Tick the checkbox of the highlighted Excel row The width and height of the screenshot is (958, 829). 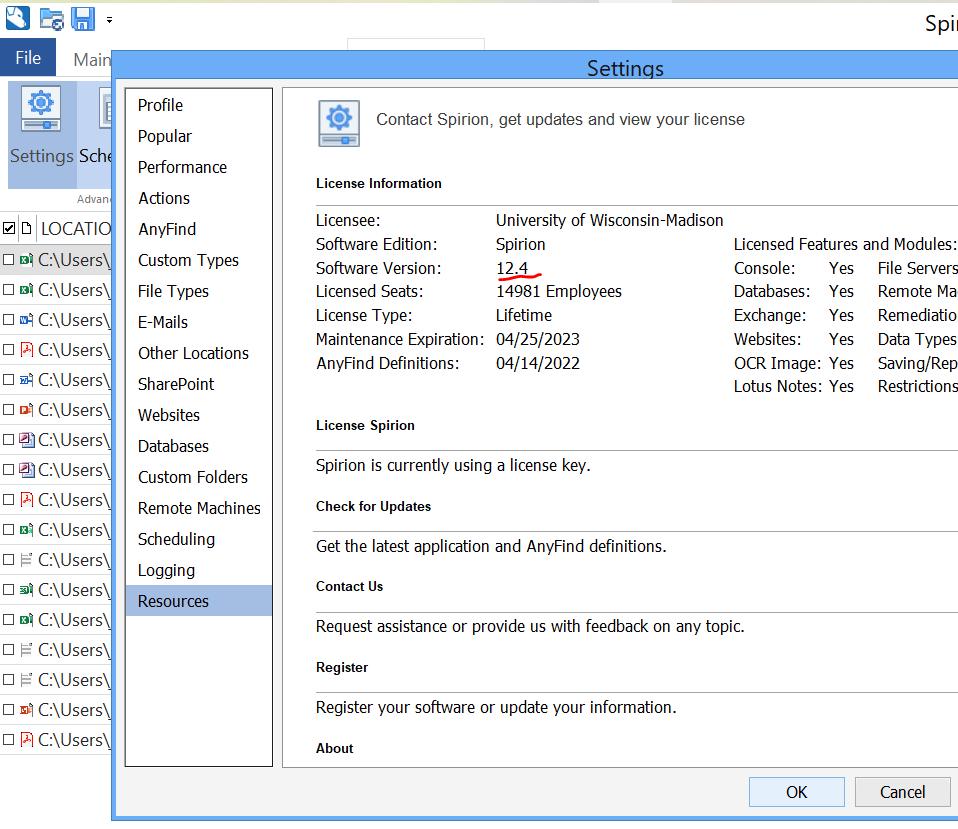point(9,260)
